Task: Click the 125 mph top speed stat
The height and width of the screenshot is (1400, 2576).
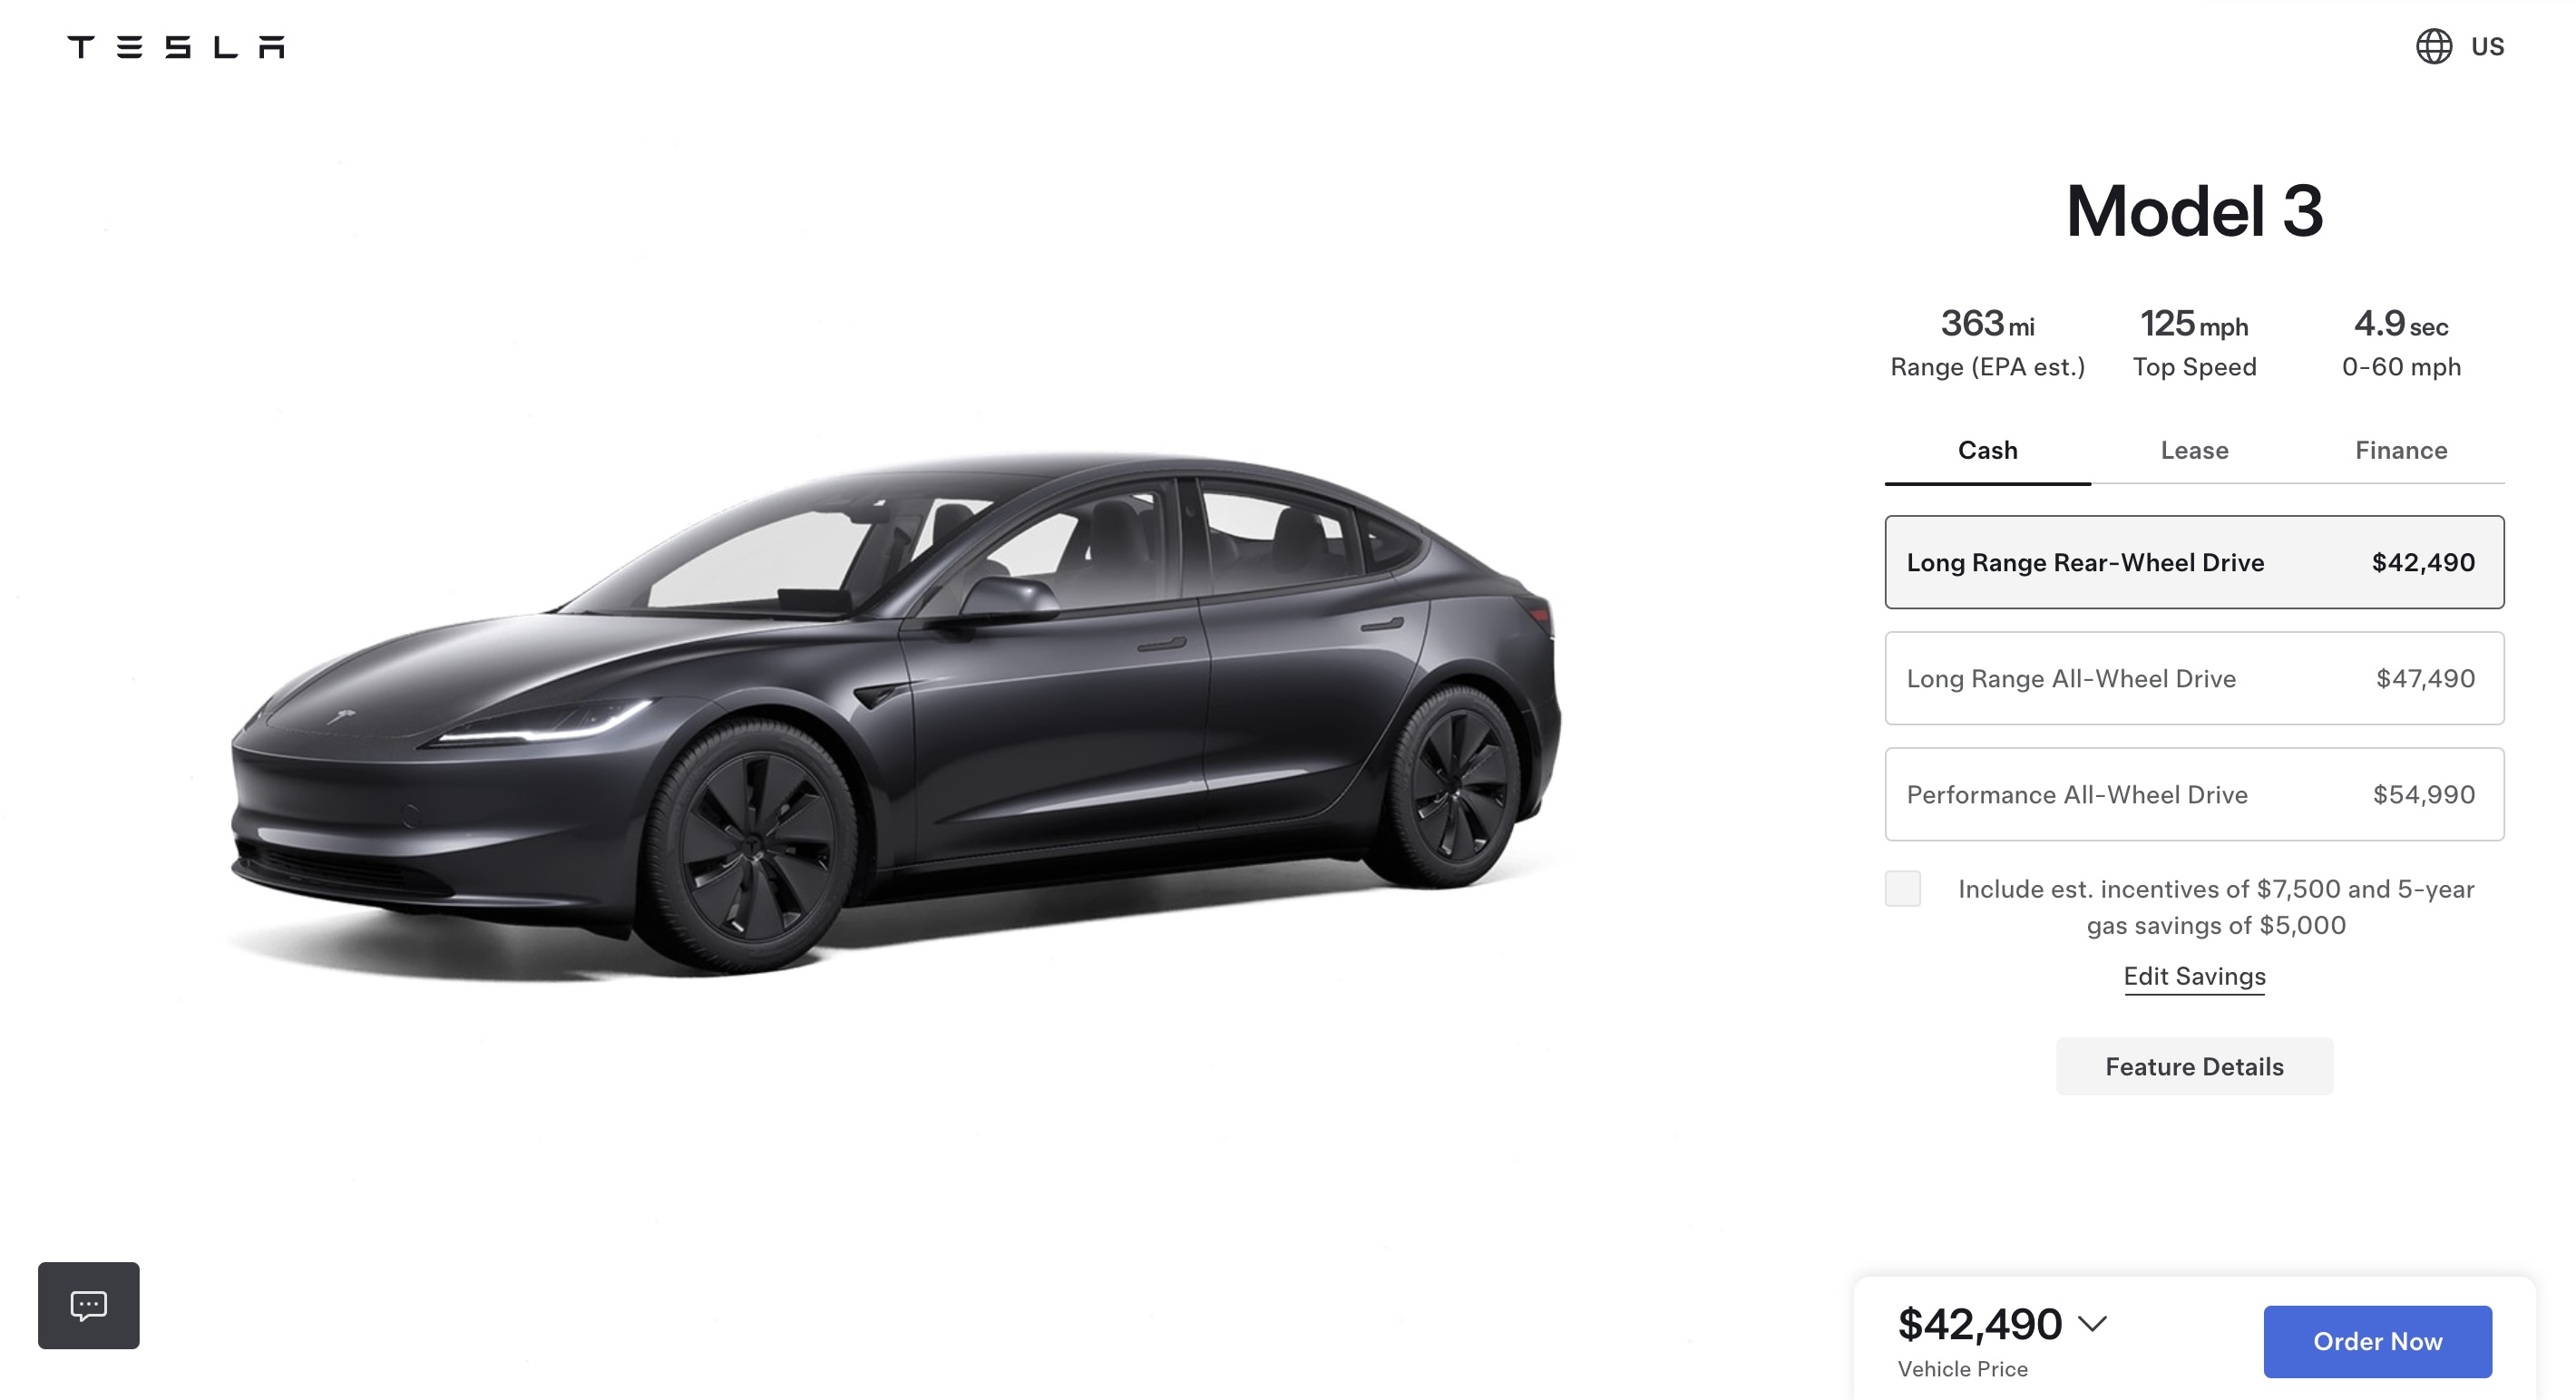Action: [x=2194, y=343]
